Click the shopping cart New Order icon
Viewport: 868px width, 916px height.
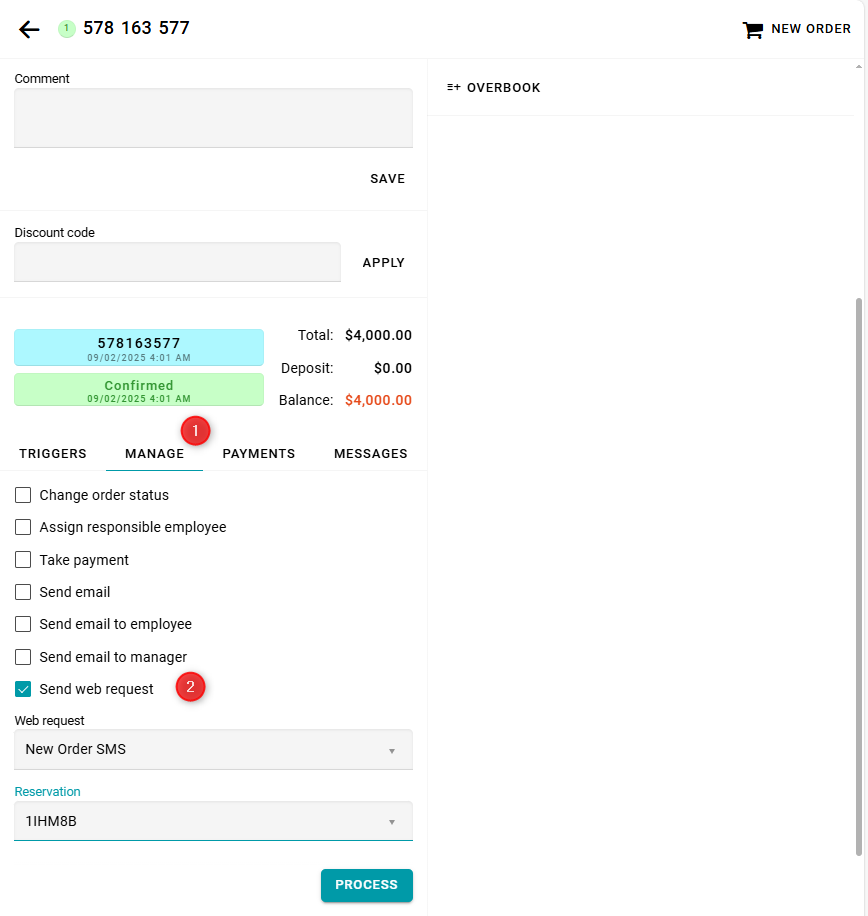(752, 30)
